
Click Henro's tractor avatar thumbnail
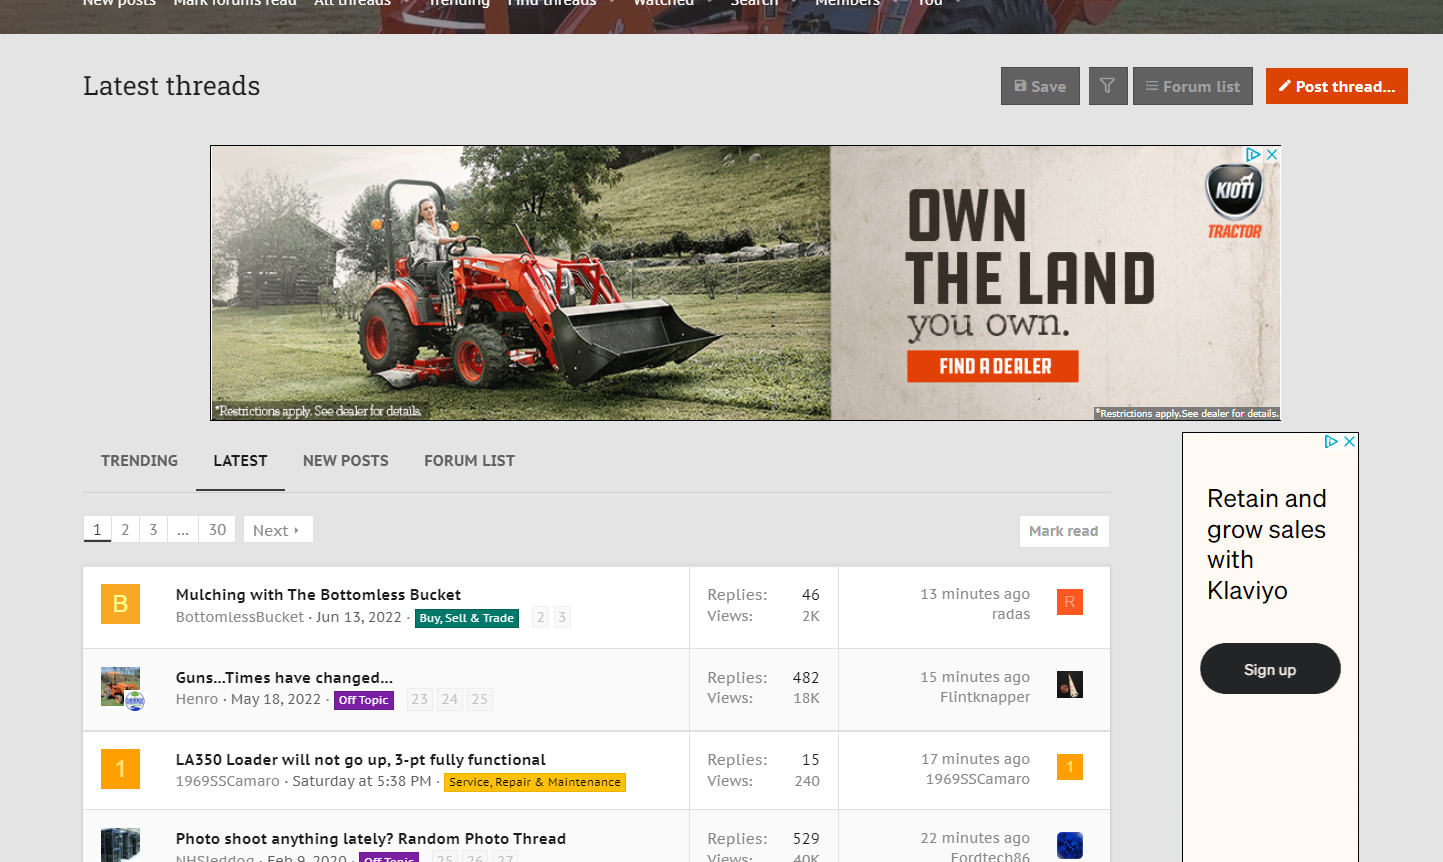coord(121,687)
